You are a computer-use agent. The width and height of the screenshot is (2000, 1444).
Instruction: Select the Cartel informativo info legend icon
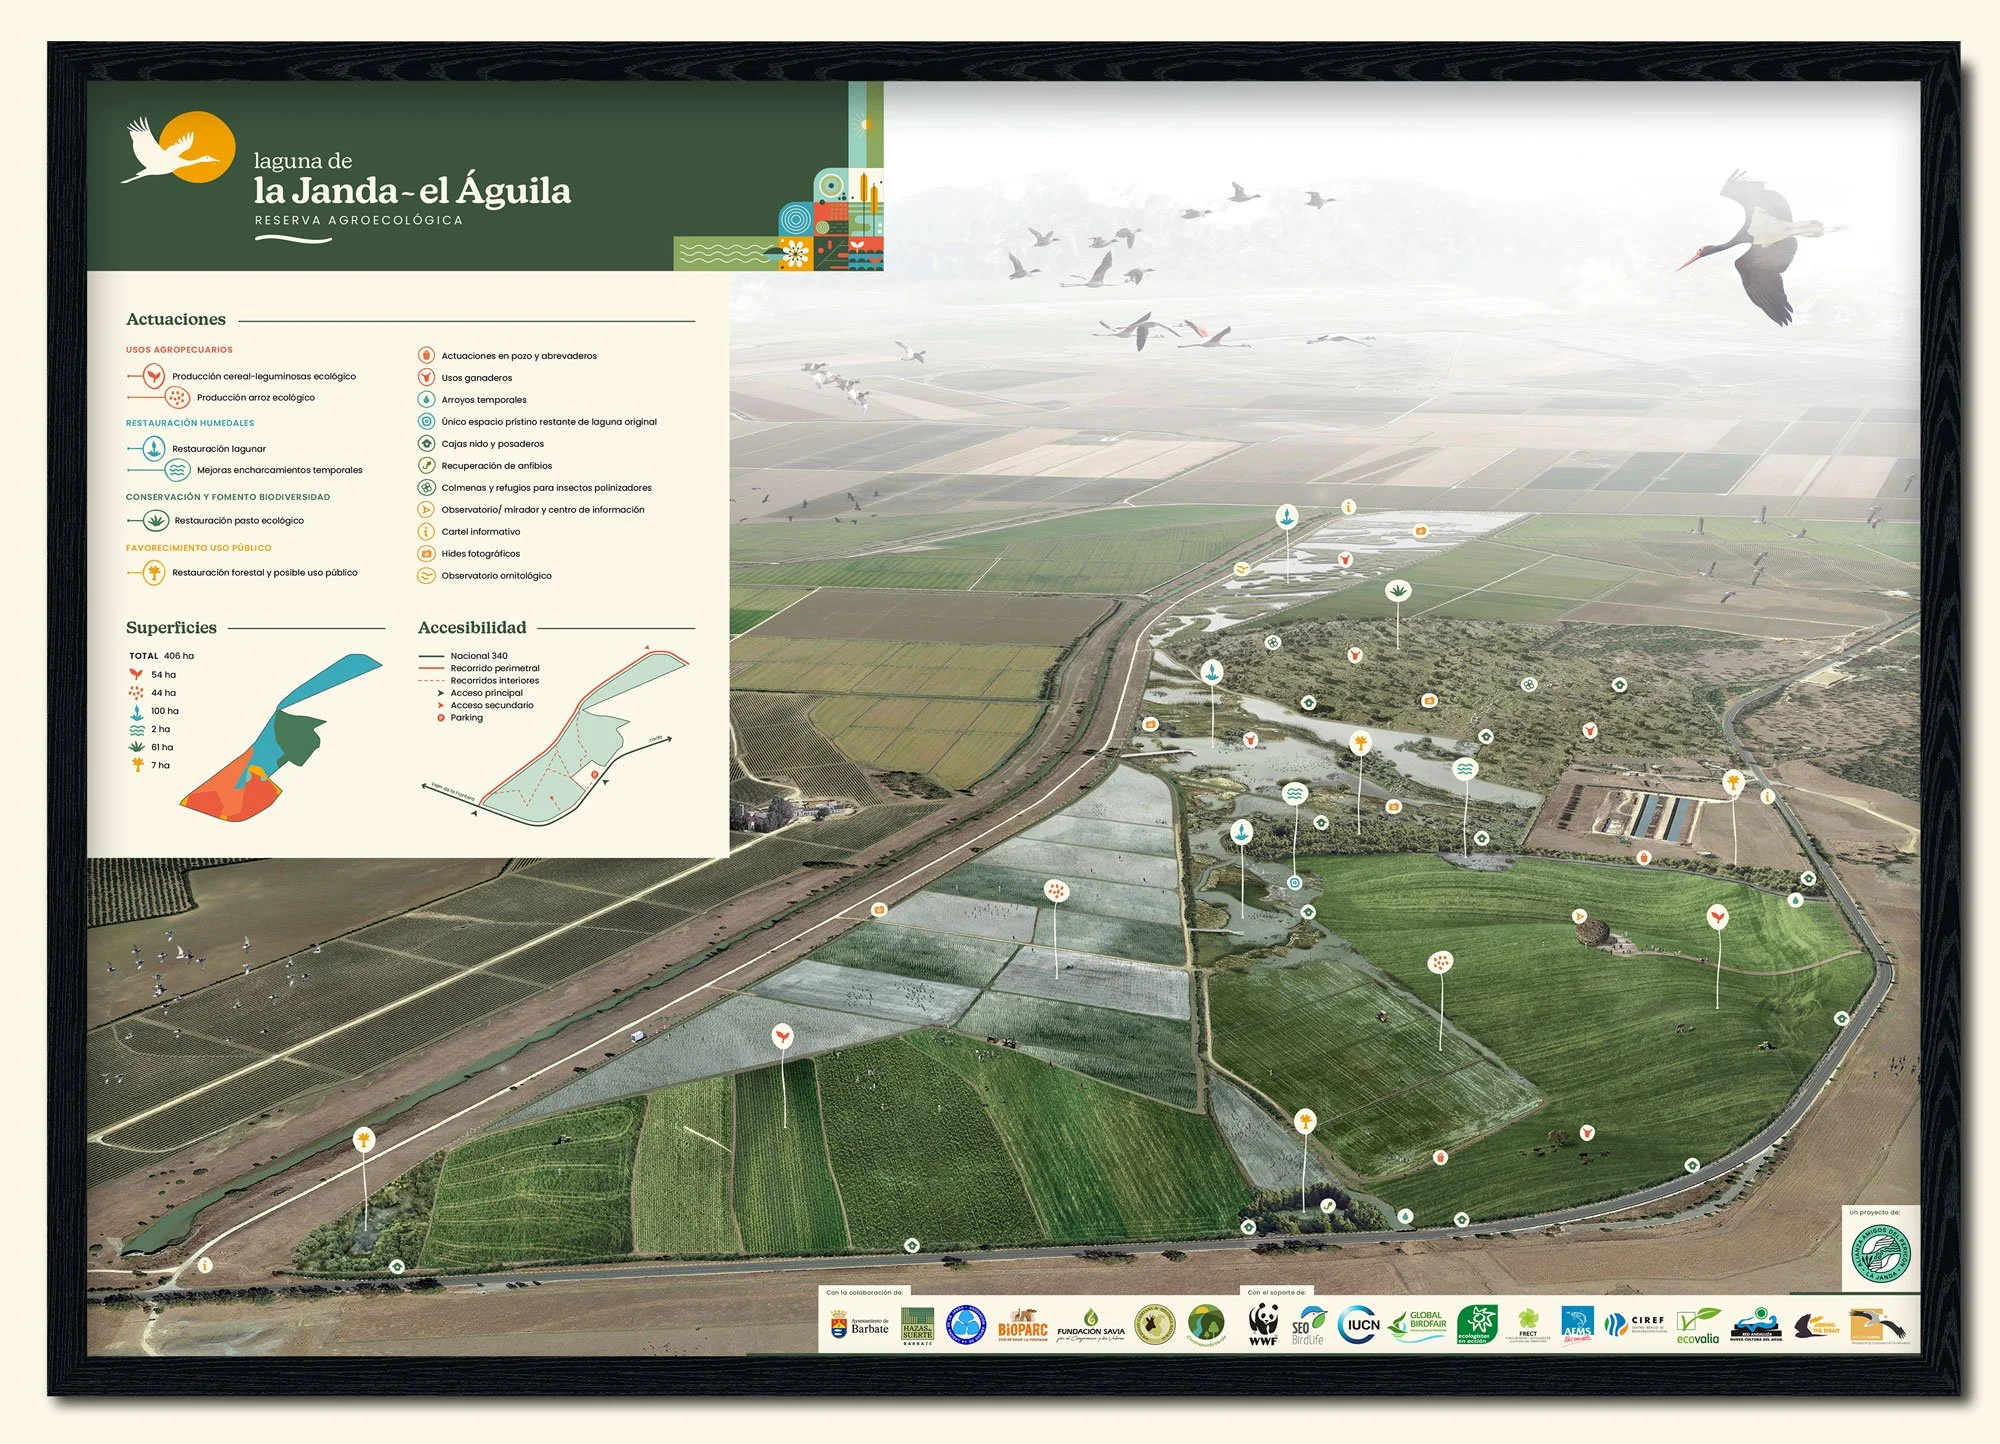pos(426,532)
